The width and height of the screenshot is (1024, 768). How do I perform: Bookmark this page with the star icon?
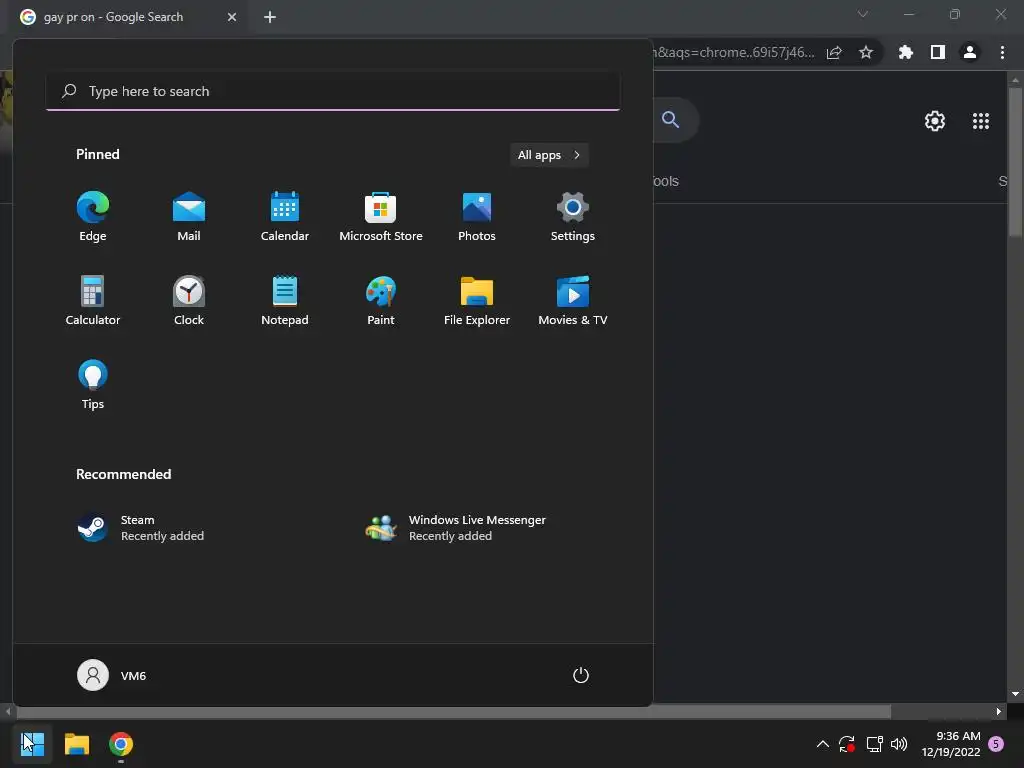tap(866, 52)
